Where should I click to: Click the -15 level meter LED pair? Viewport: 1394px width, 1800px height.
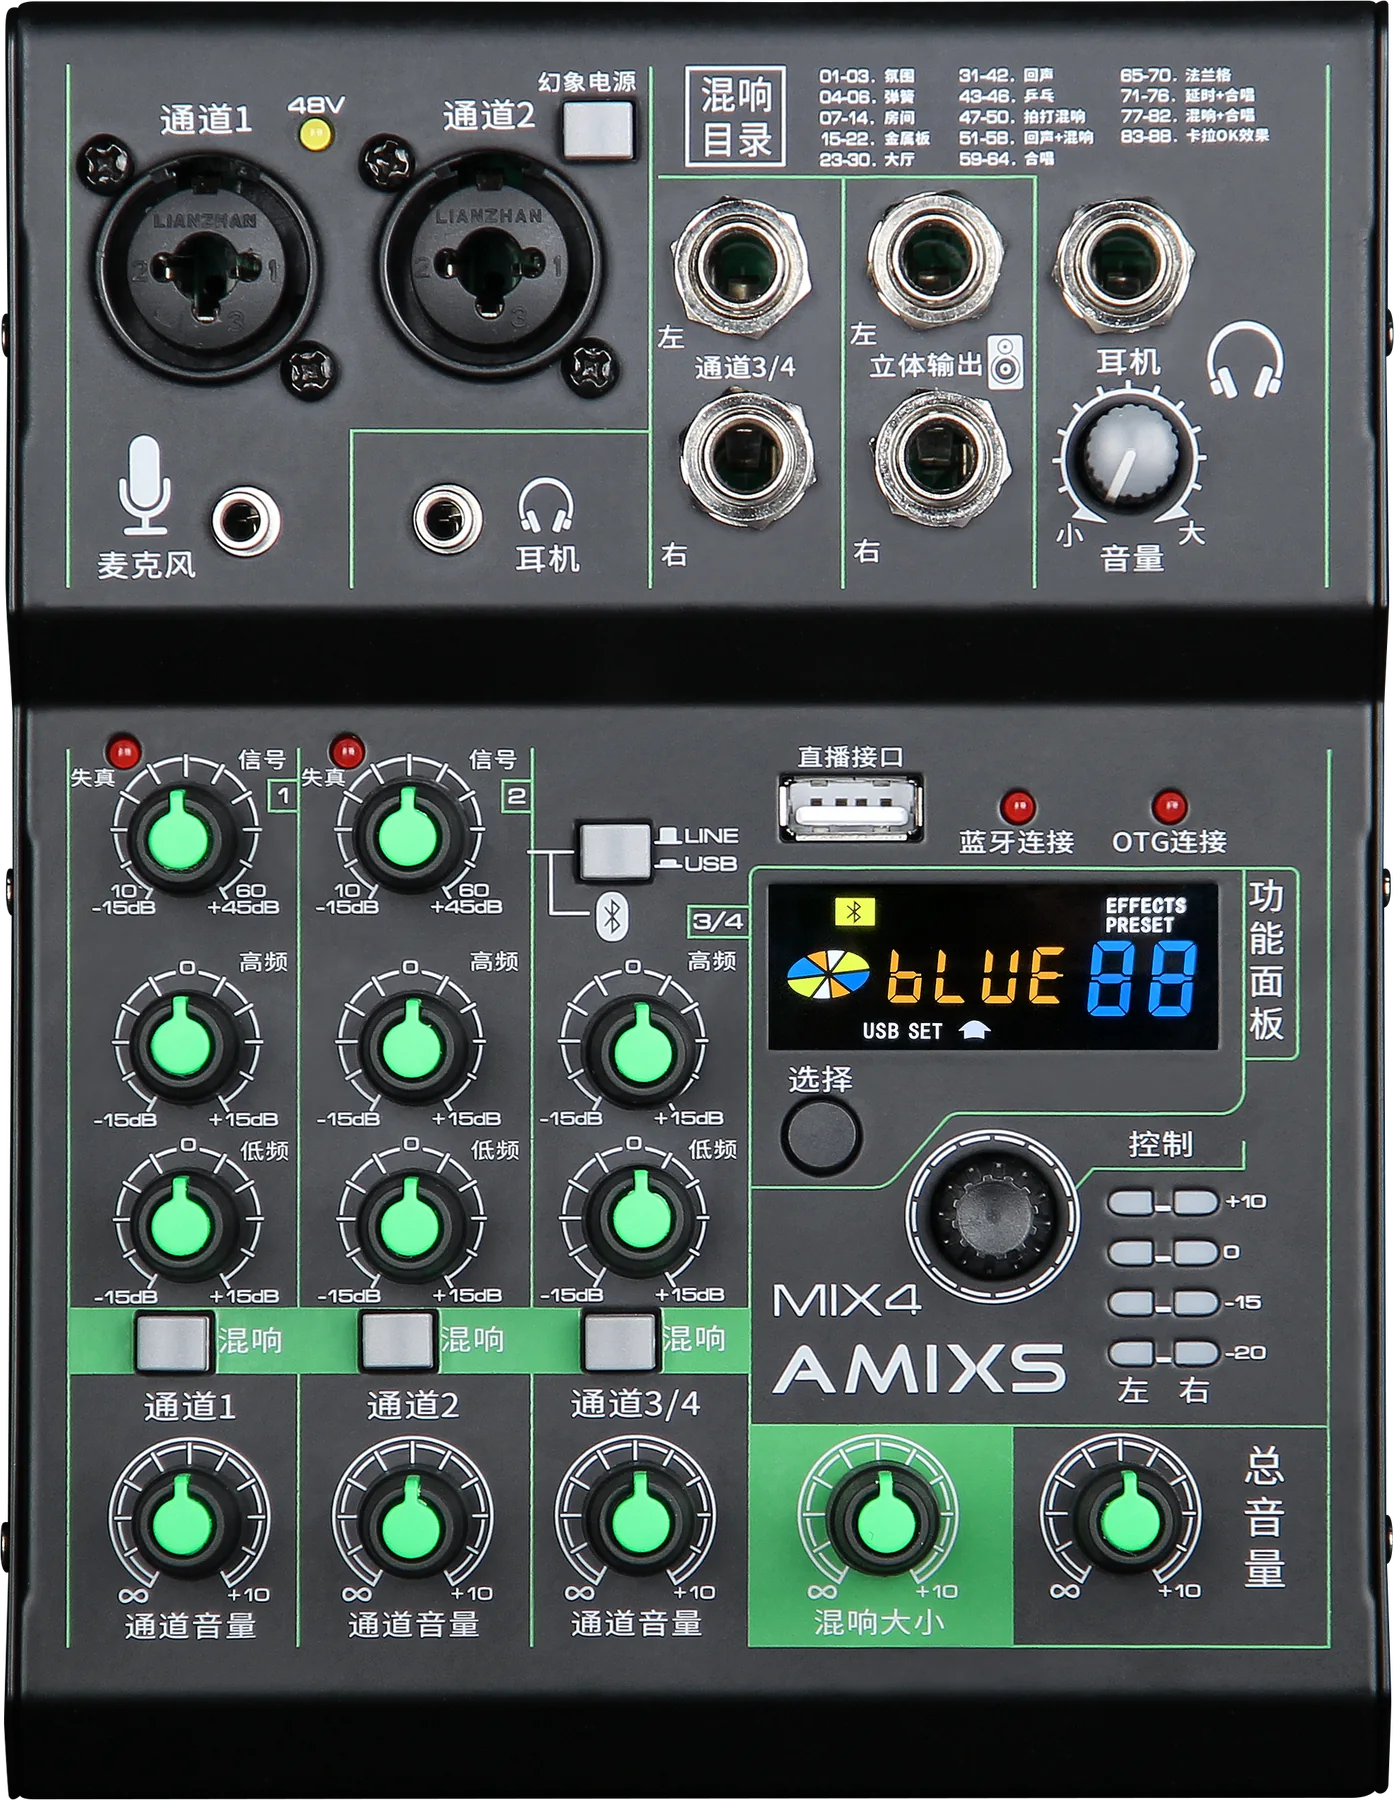[x=1162, y=1302]
